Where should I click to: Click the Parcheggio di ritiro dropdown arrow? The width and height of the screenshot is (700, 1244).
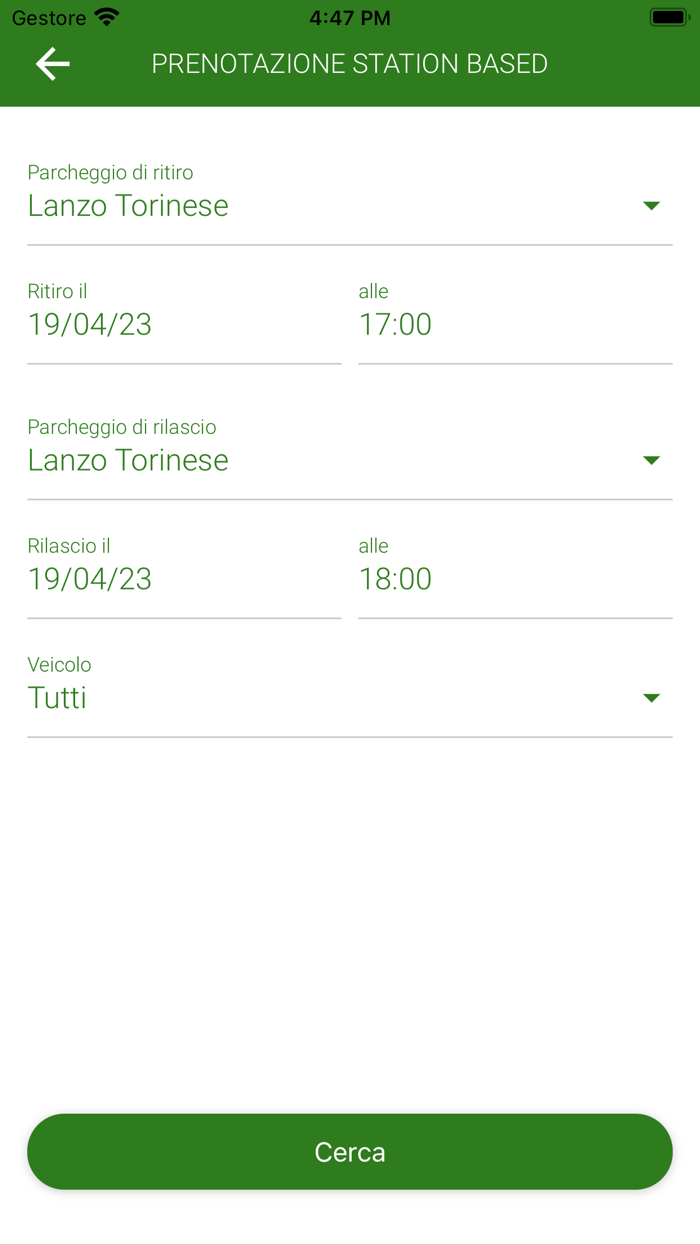point(652,206)
